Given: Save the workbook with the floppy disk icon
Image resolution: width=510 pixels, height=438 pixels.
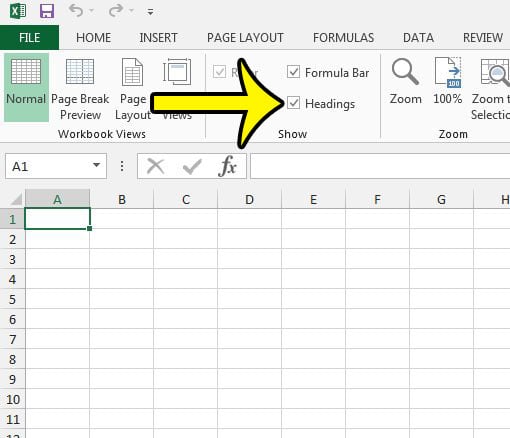Looking at the screenshot, I should (47, 11).
